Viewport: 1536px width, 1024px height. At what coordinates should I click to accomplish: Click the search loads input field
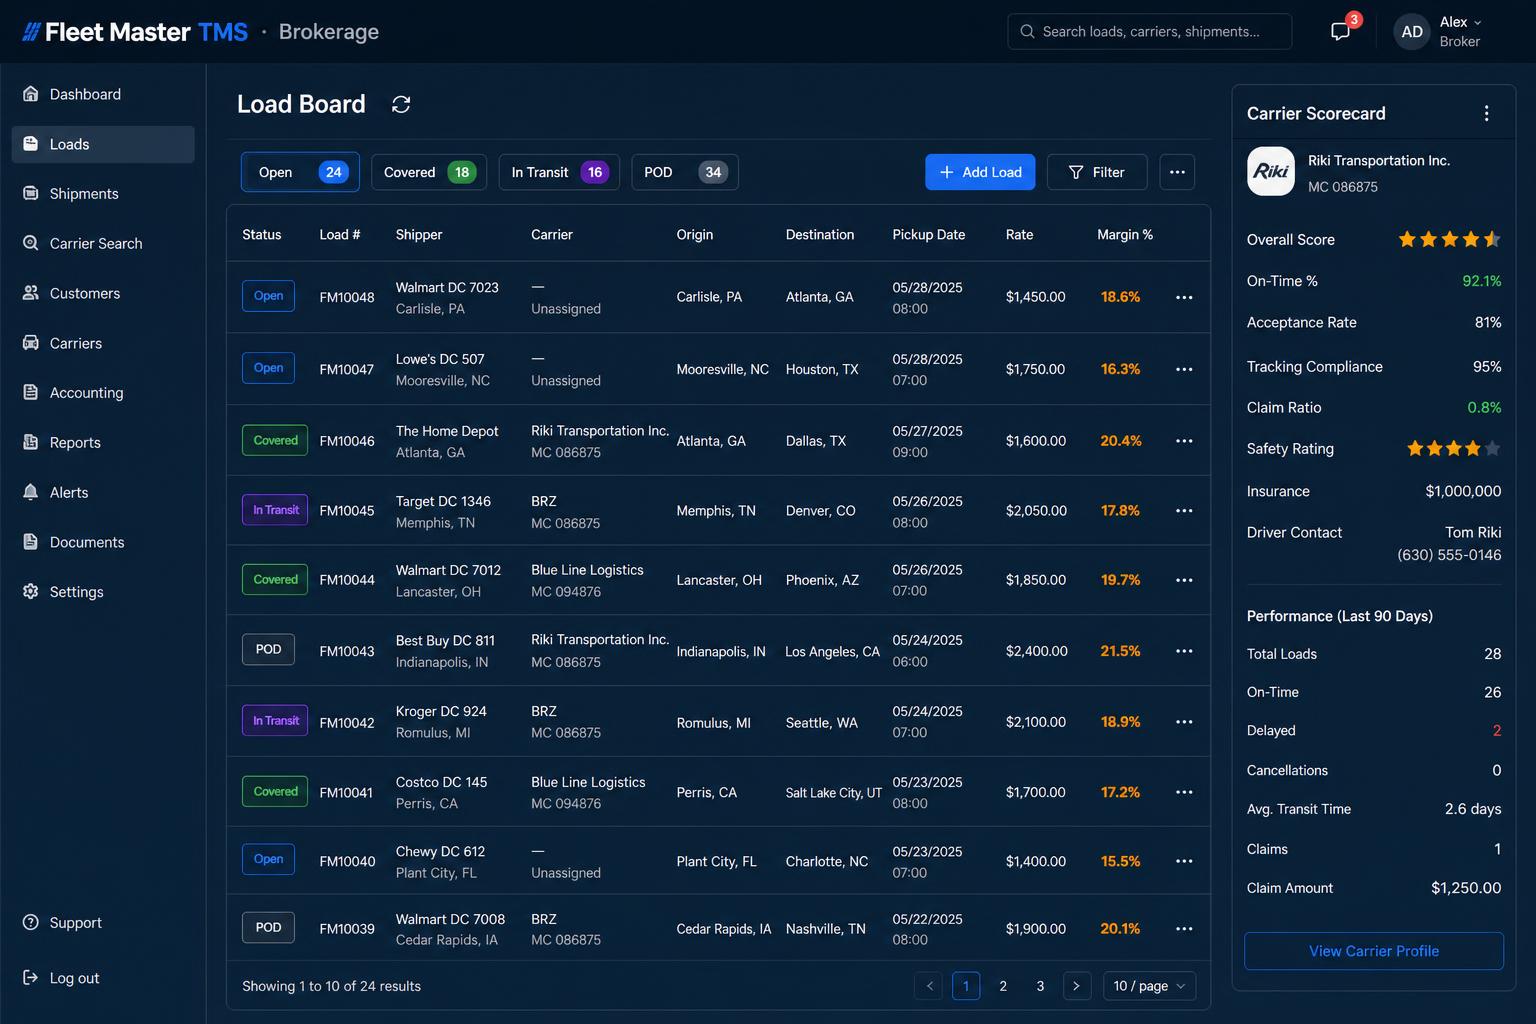click(1150, 31)
